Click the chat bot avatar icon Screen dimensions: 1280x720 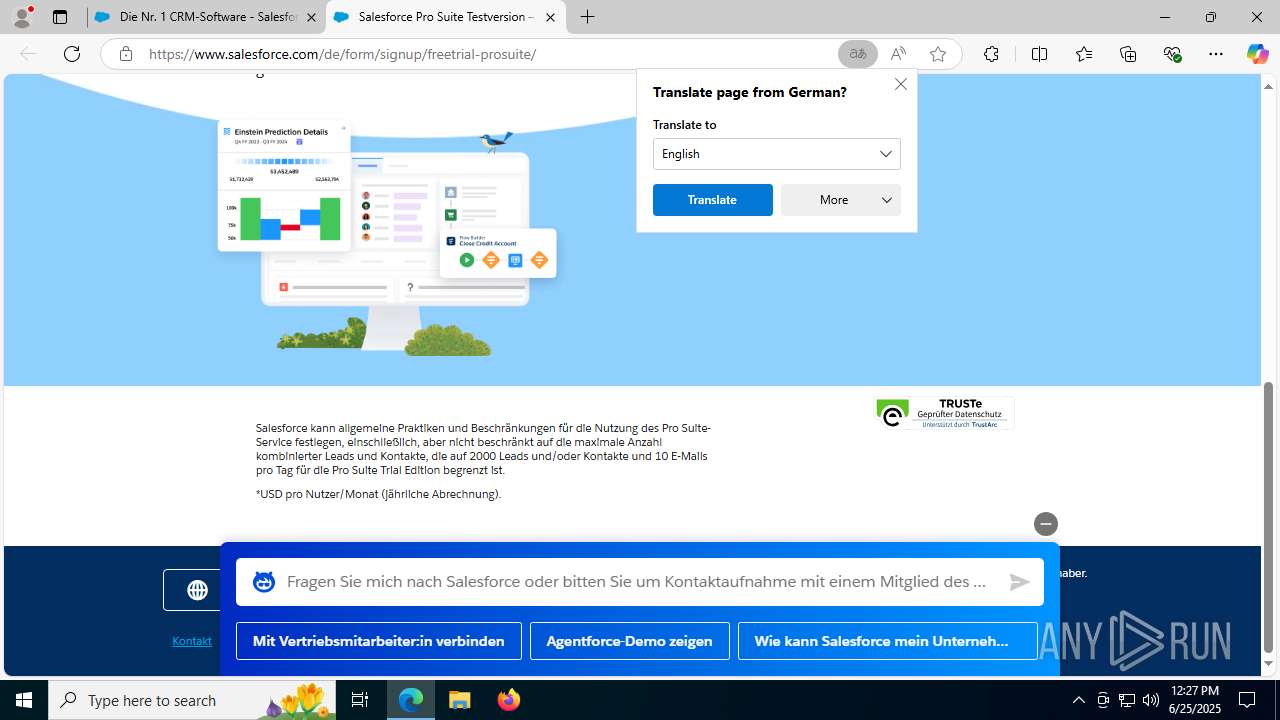click(264, 582)
